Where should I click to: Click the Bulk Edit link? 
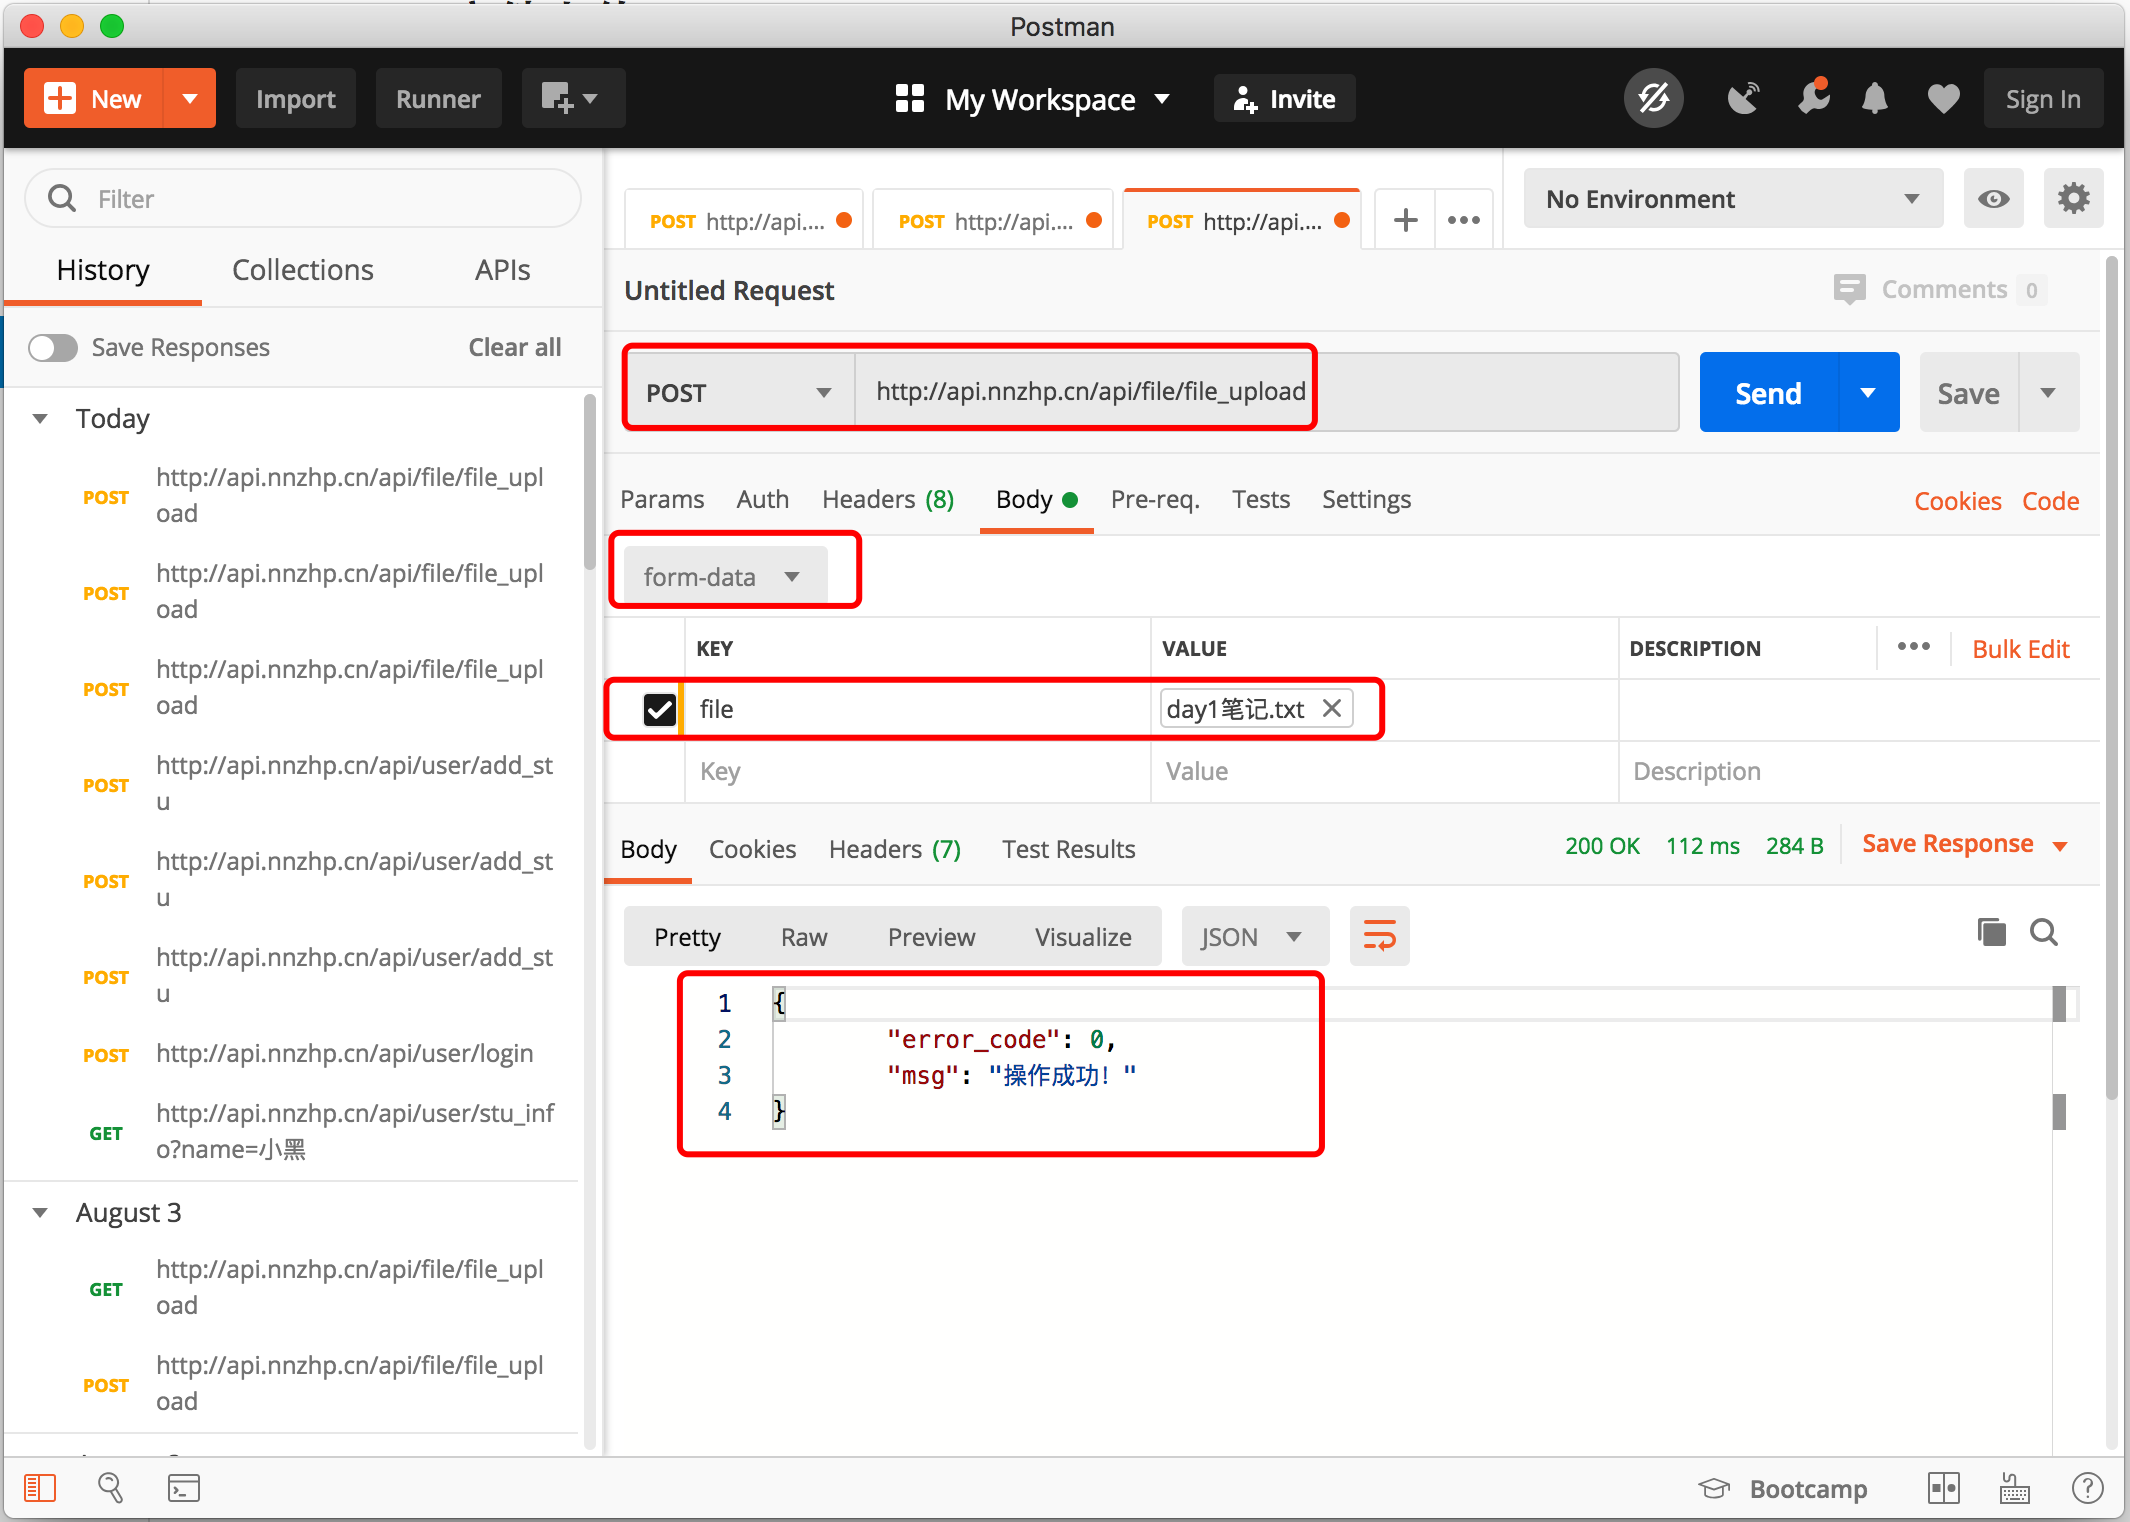pyautogui.click(x=2020, y=649)
